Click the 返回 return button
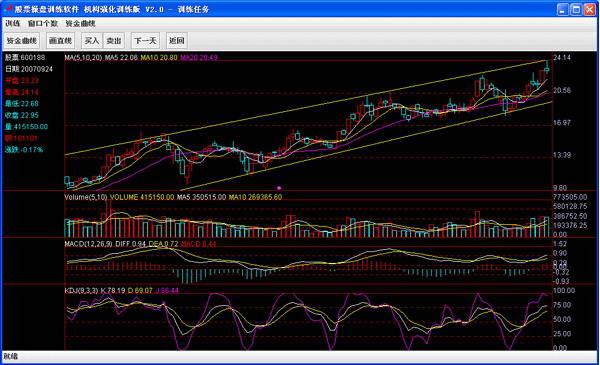Viewport: 600px width, 365px height. click(x=177, y=41)
